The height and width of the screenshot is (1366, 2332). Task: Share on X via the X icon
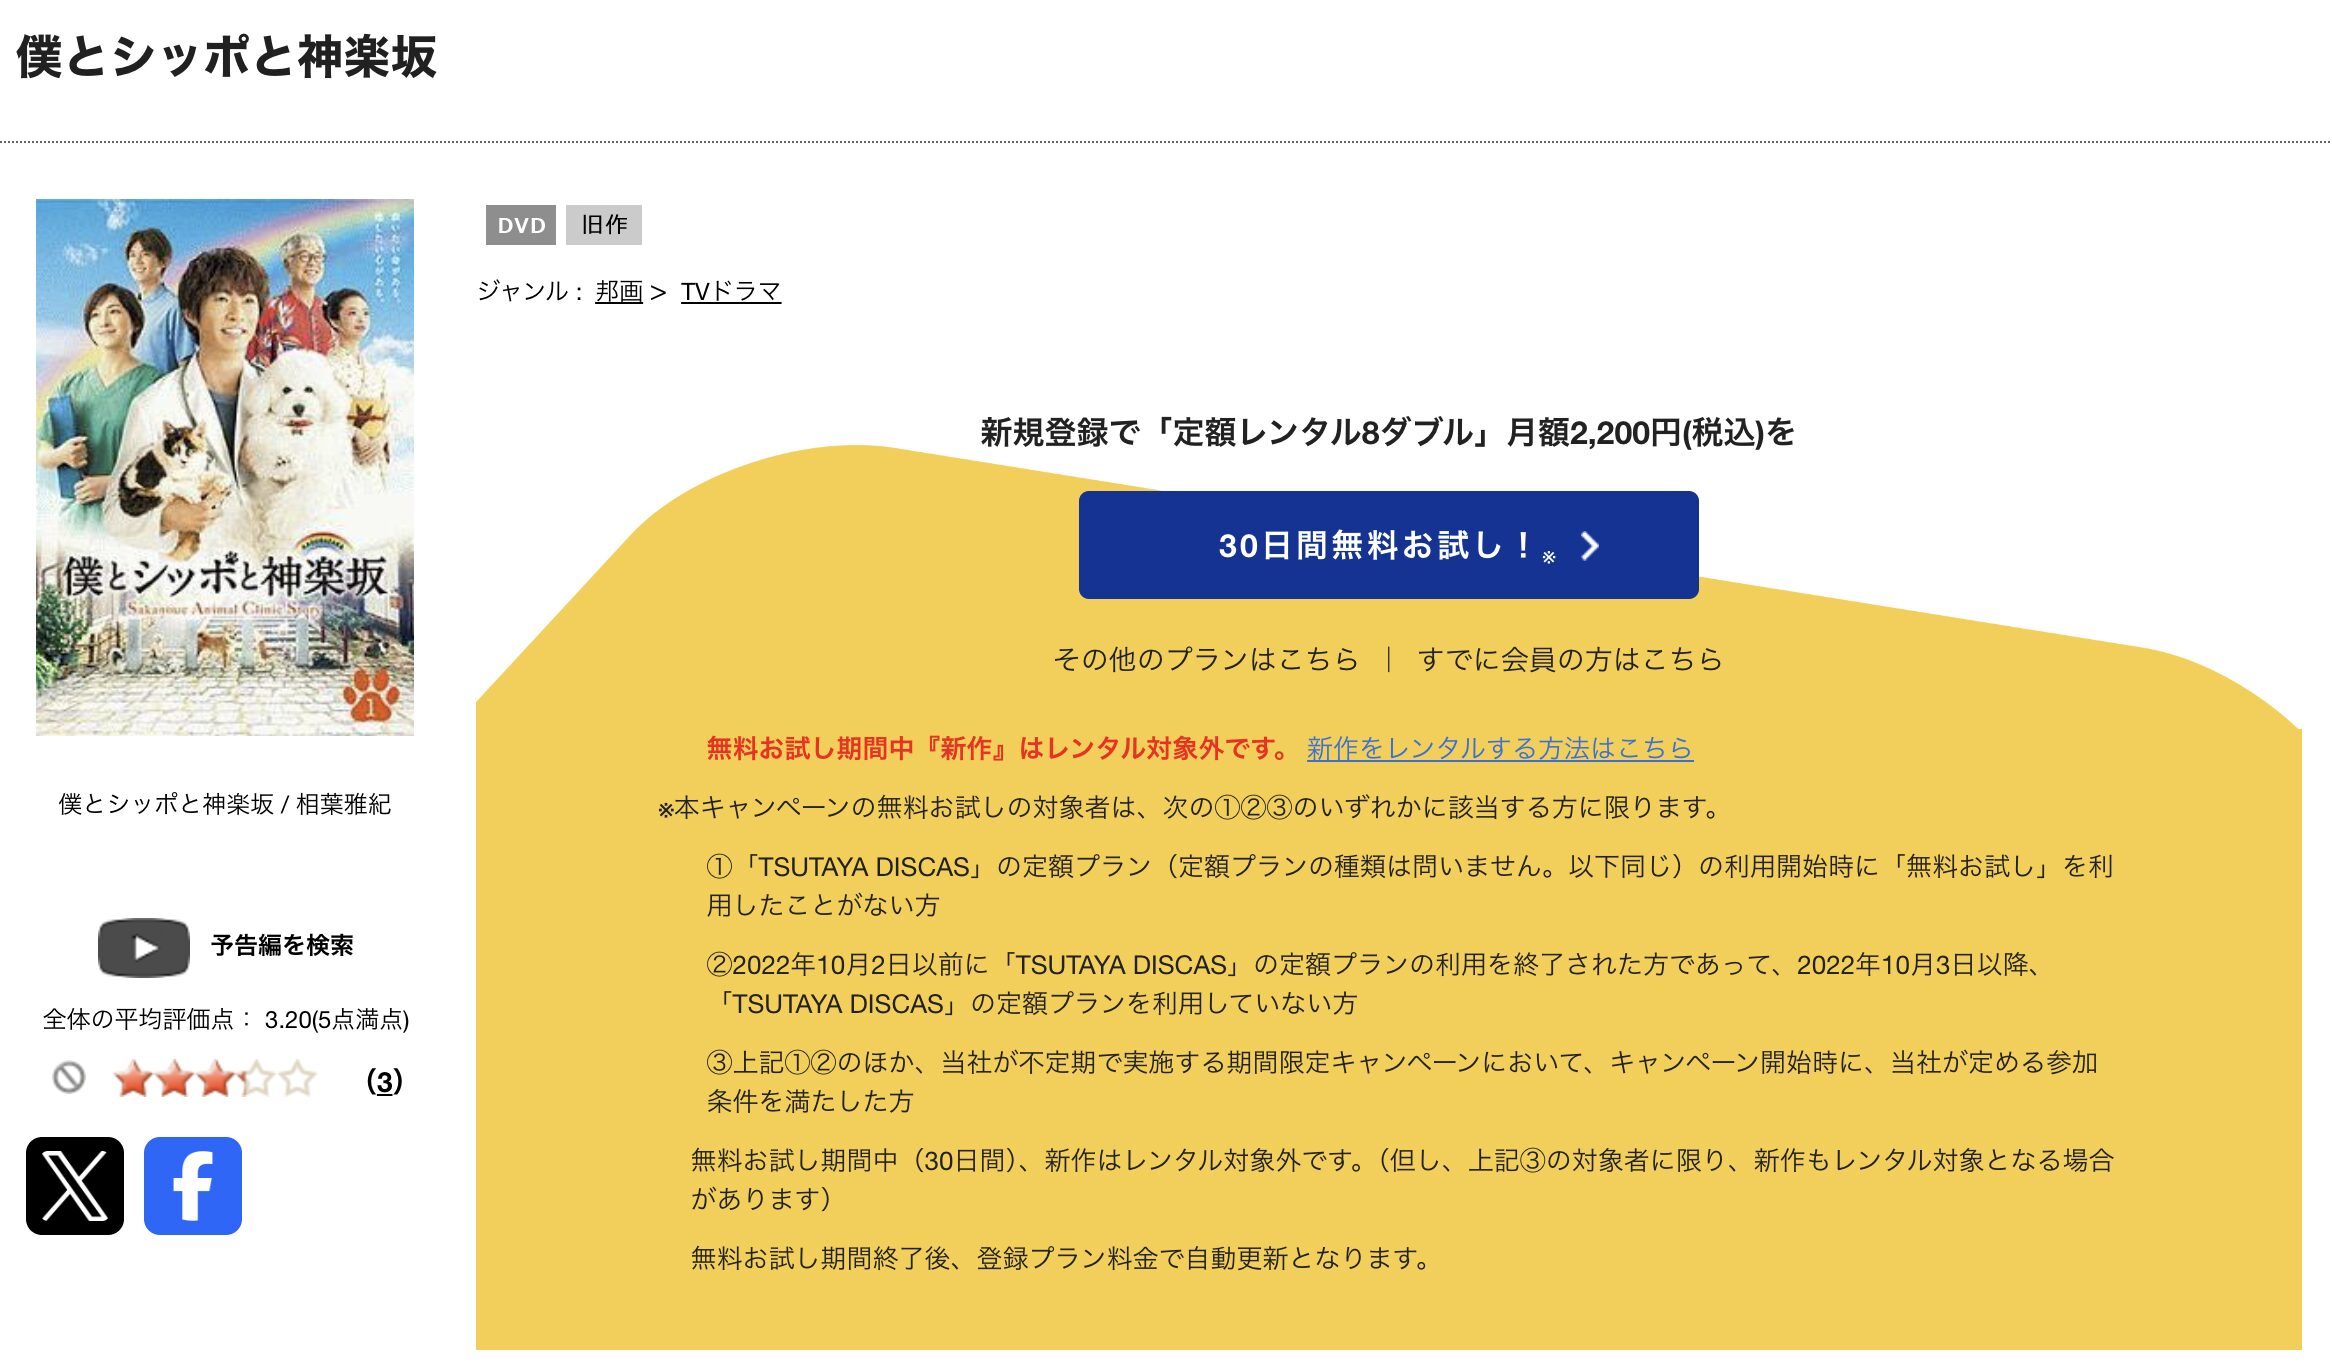coord(75,1186)
